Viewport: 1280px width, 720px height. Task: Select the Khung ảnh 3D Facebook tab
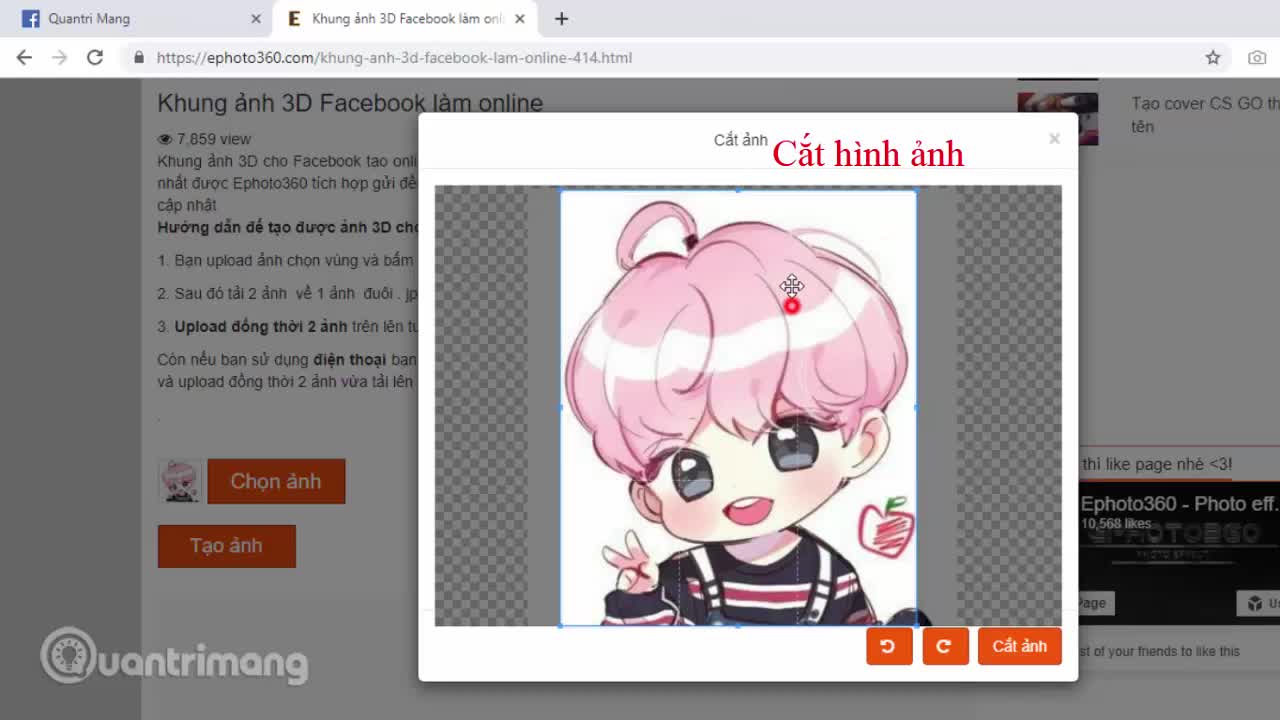click(x=407, y=18)
